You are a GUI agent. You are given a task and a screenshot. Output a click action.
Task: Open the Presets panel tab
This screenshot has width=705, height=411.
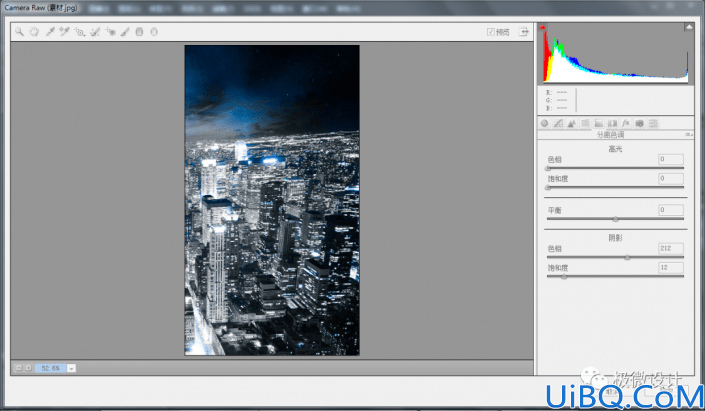pos(653,123)
